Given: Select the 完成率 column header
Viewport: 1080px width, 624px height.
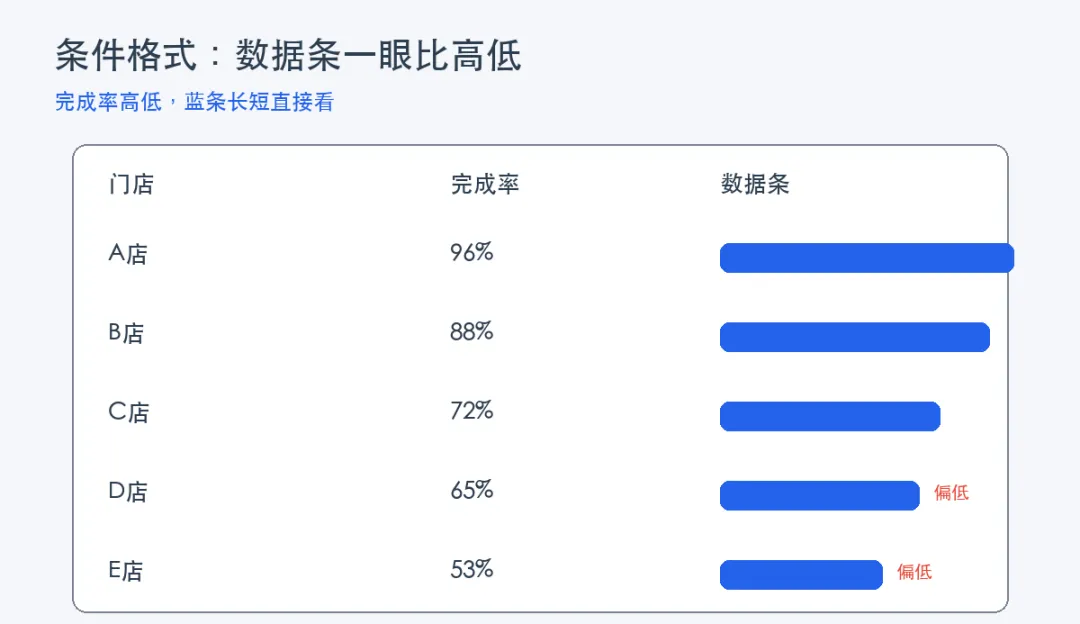Looking at the screenshot, I should (x=485, y=185).
